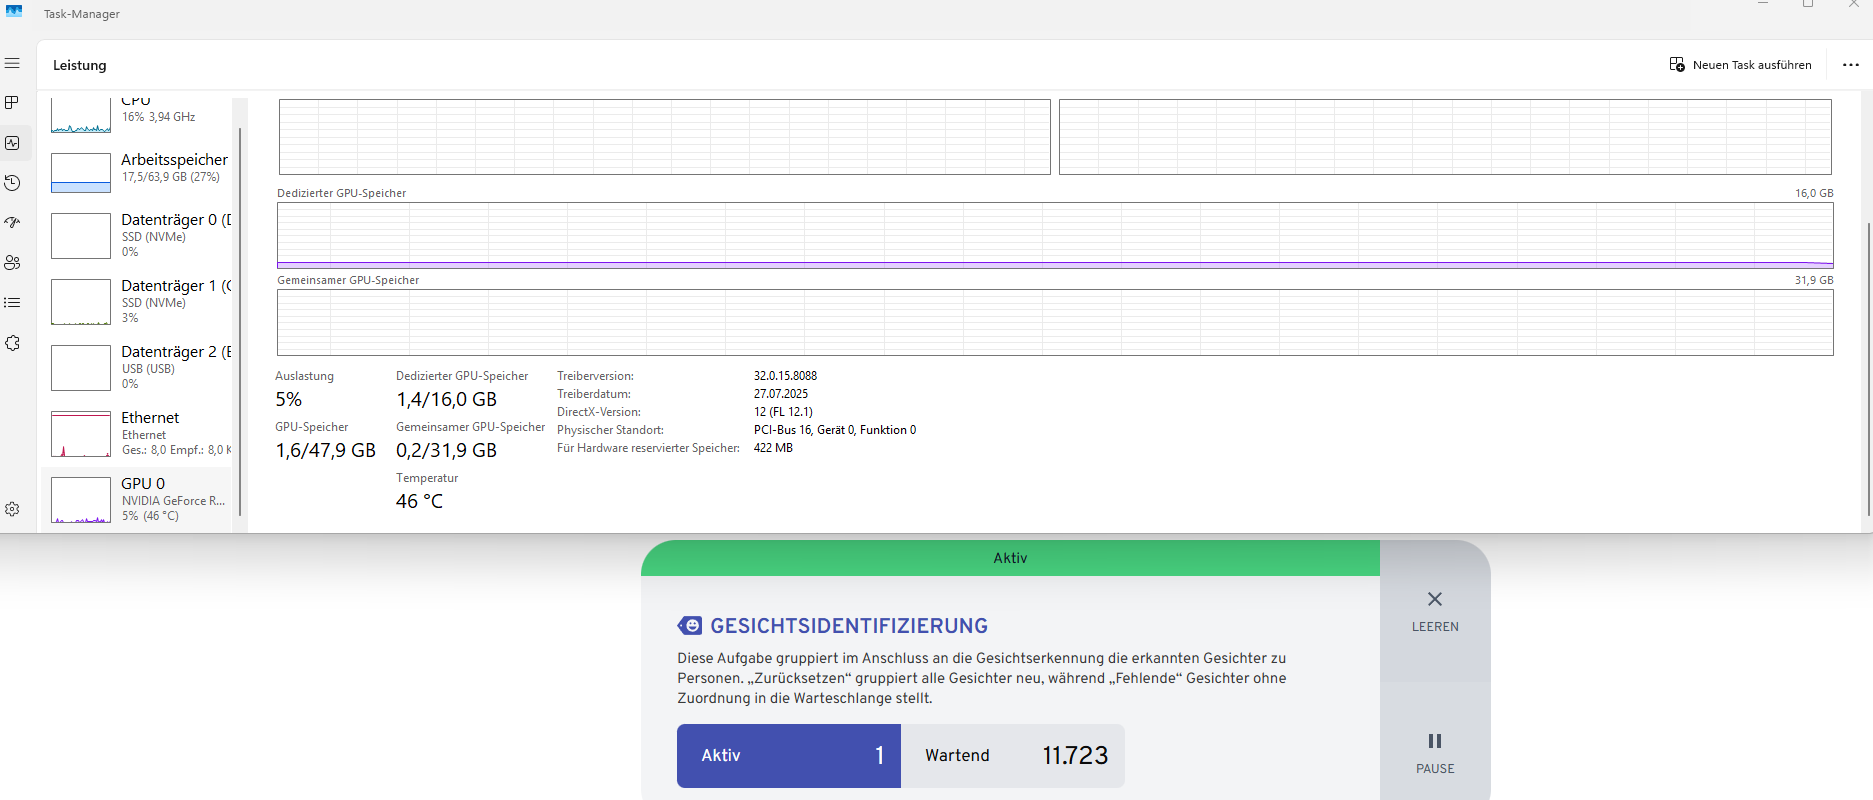Click the pause icon above PAUSE
Viewport: 1873px width, 800px height.
click(x=1435, y=741)
